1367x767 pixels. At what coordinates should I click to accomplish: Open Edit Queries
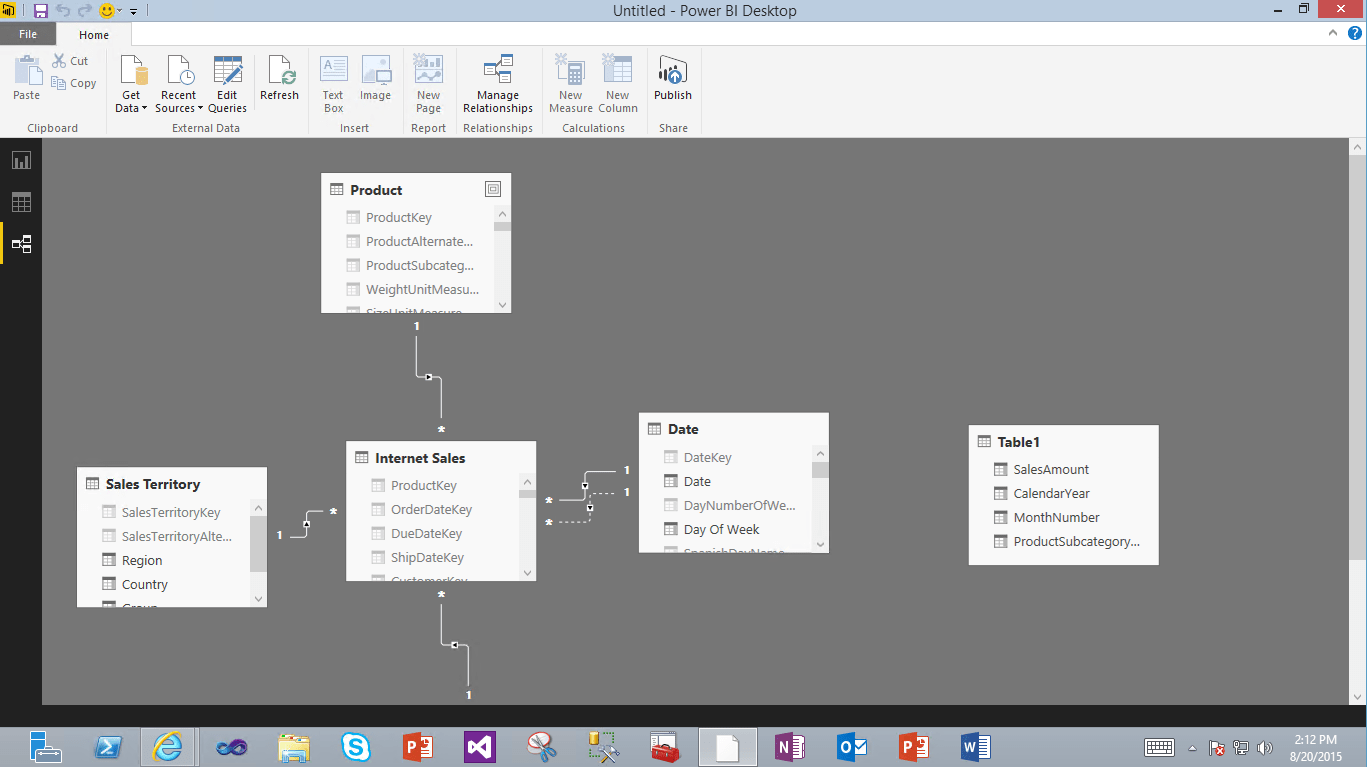(x=228, y=84)
